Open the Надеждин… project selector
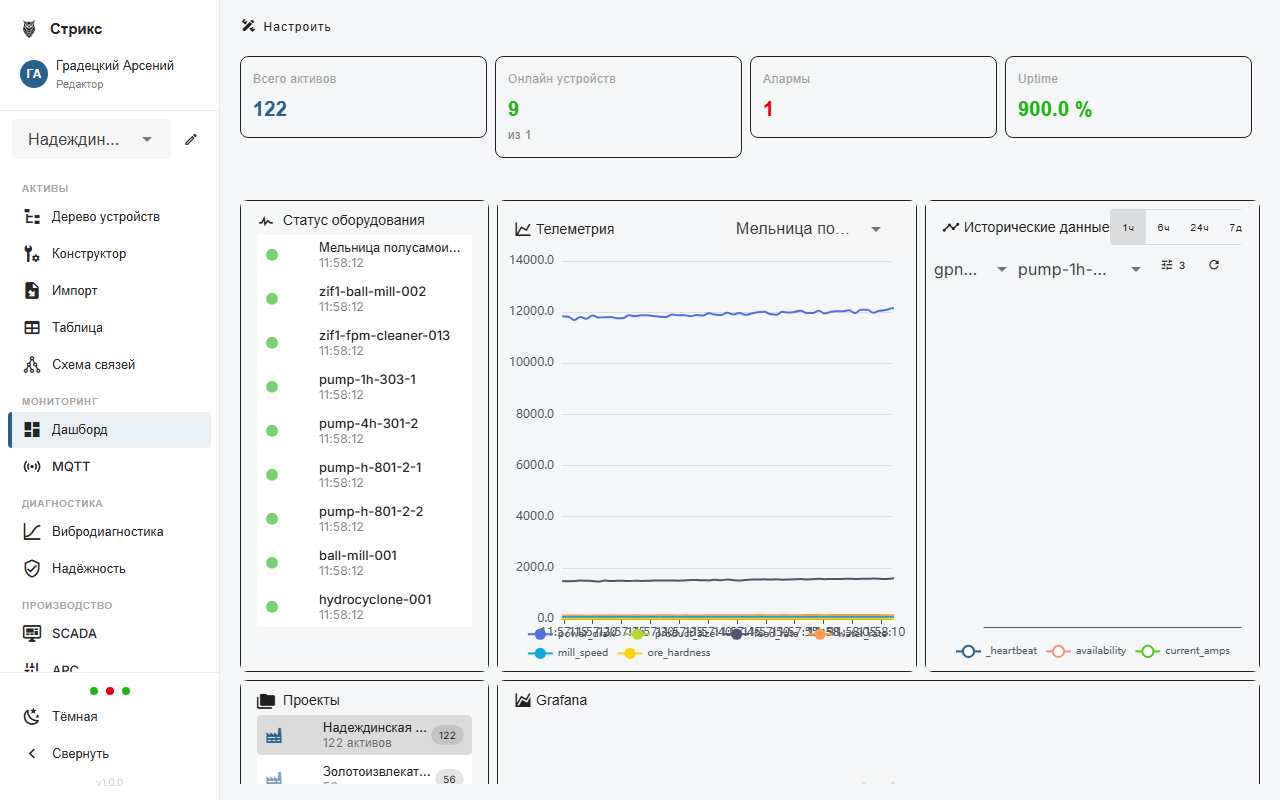 point(91,139)
